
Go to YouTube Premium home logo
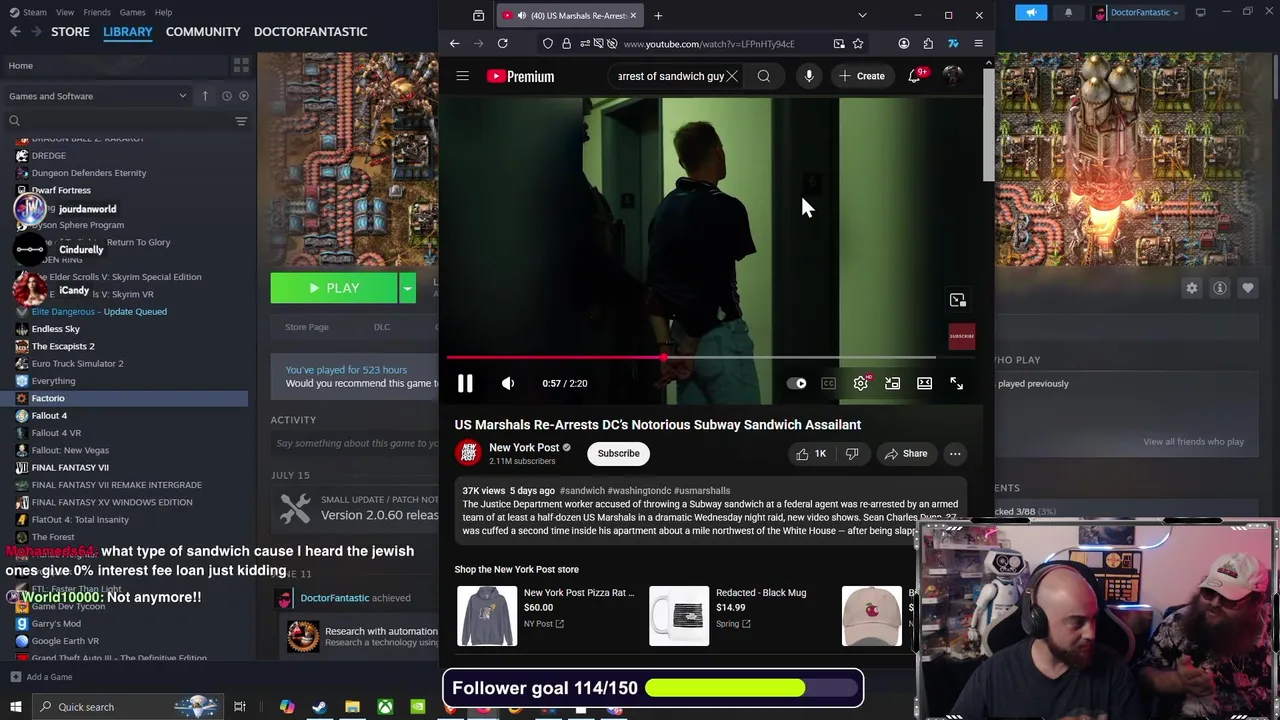[x=520, y=76]
